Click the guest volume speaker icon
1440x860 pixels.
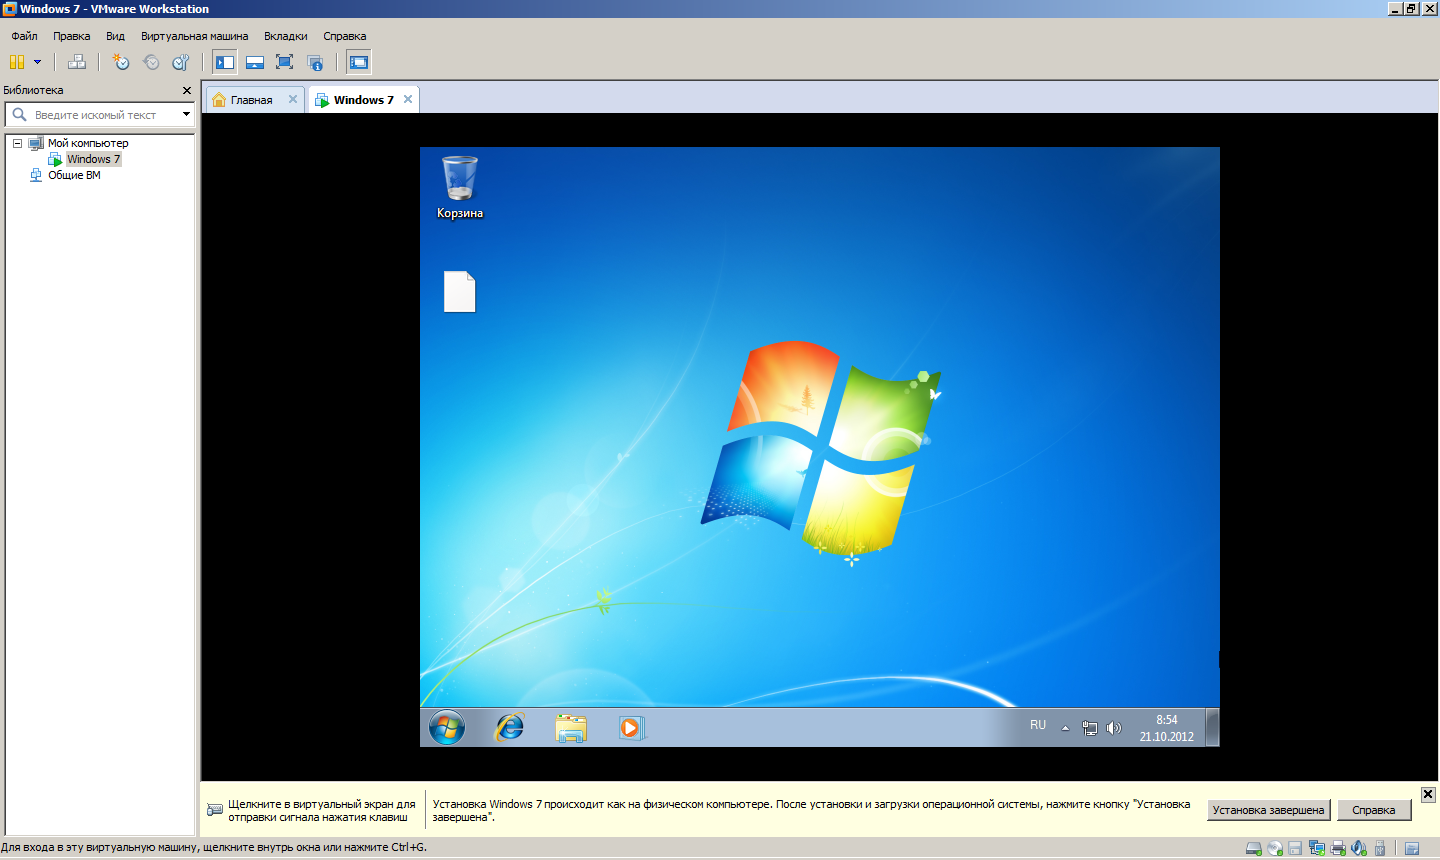(x=1114, y=728)
